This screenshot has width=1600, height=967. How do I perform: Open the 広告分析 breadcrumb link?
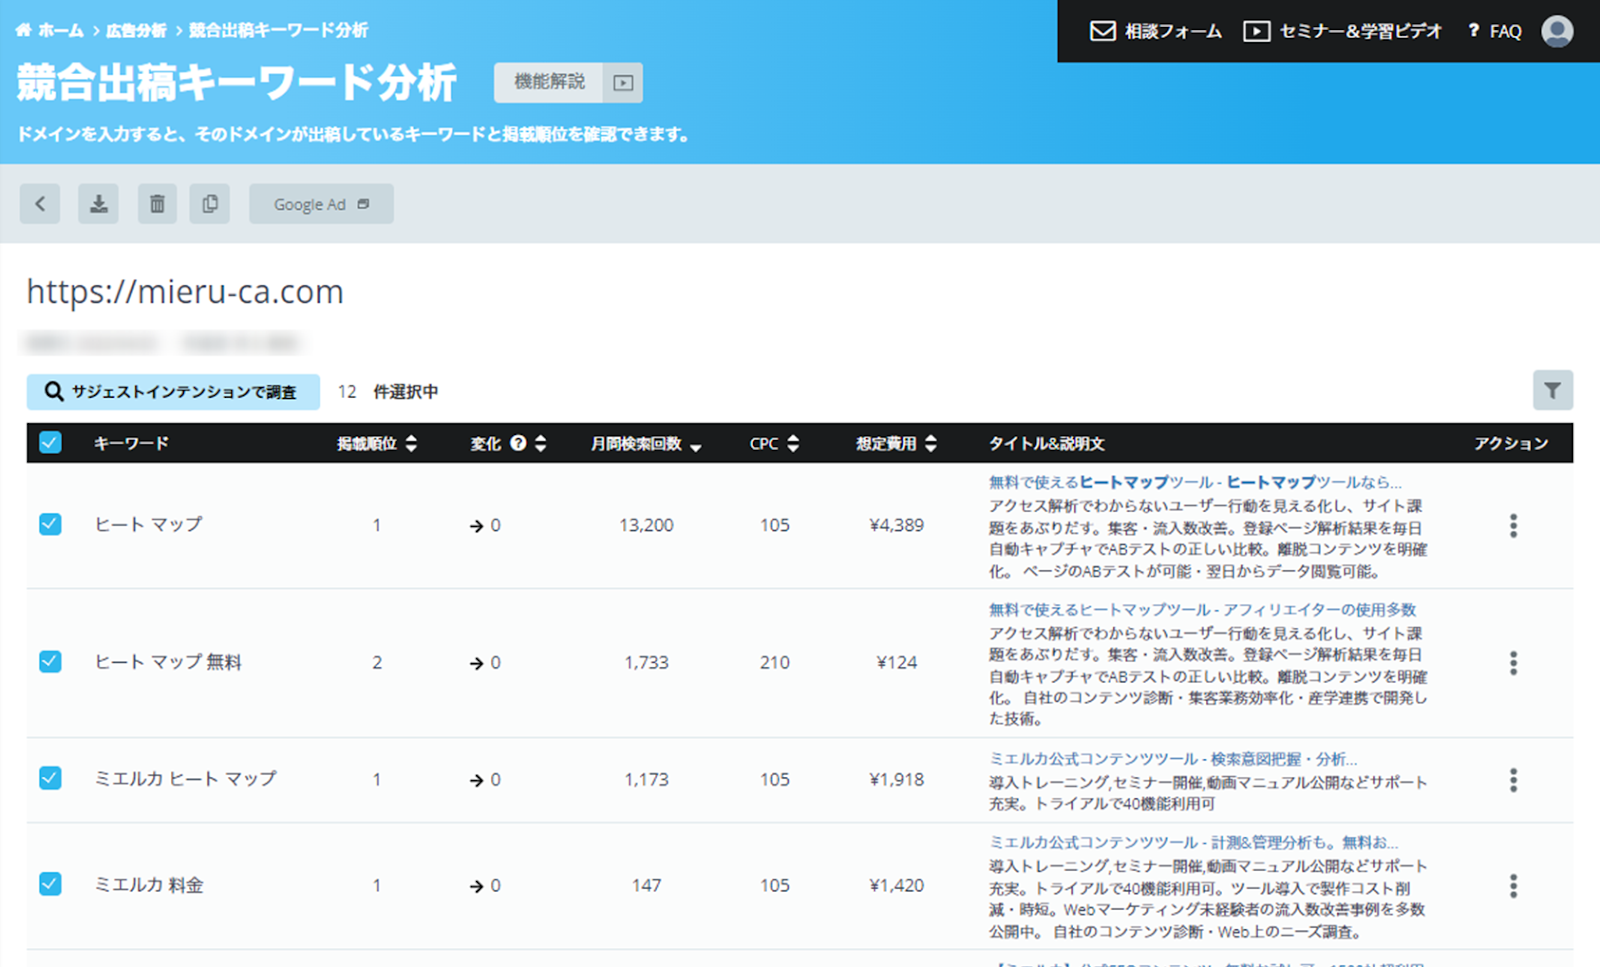[x=136, y=31]
